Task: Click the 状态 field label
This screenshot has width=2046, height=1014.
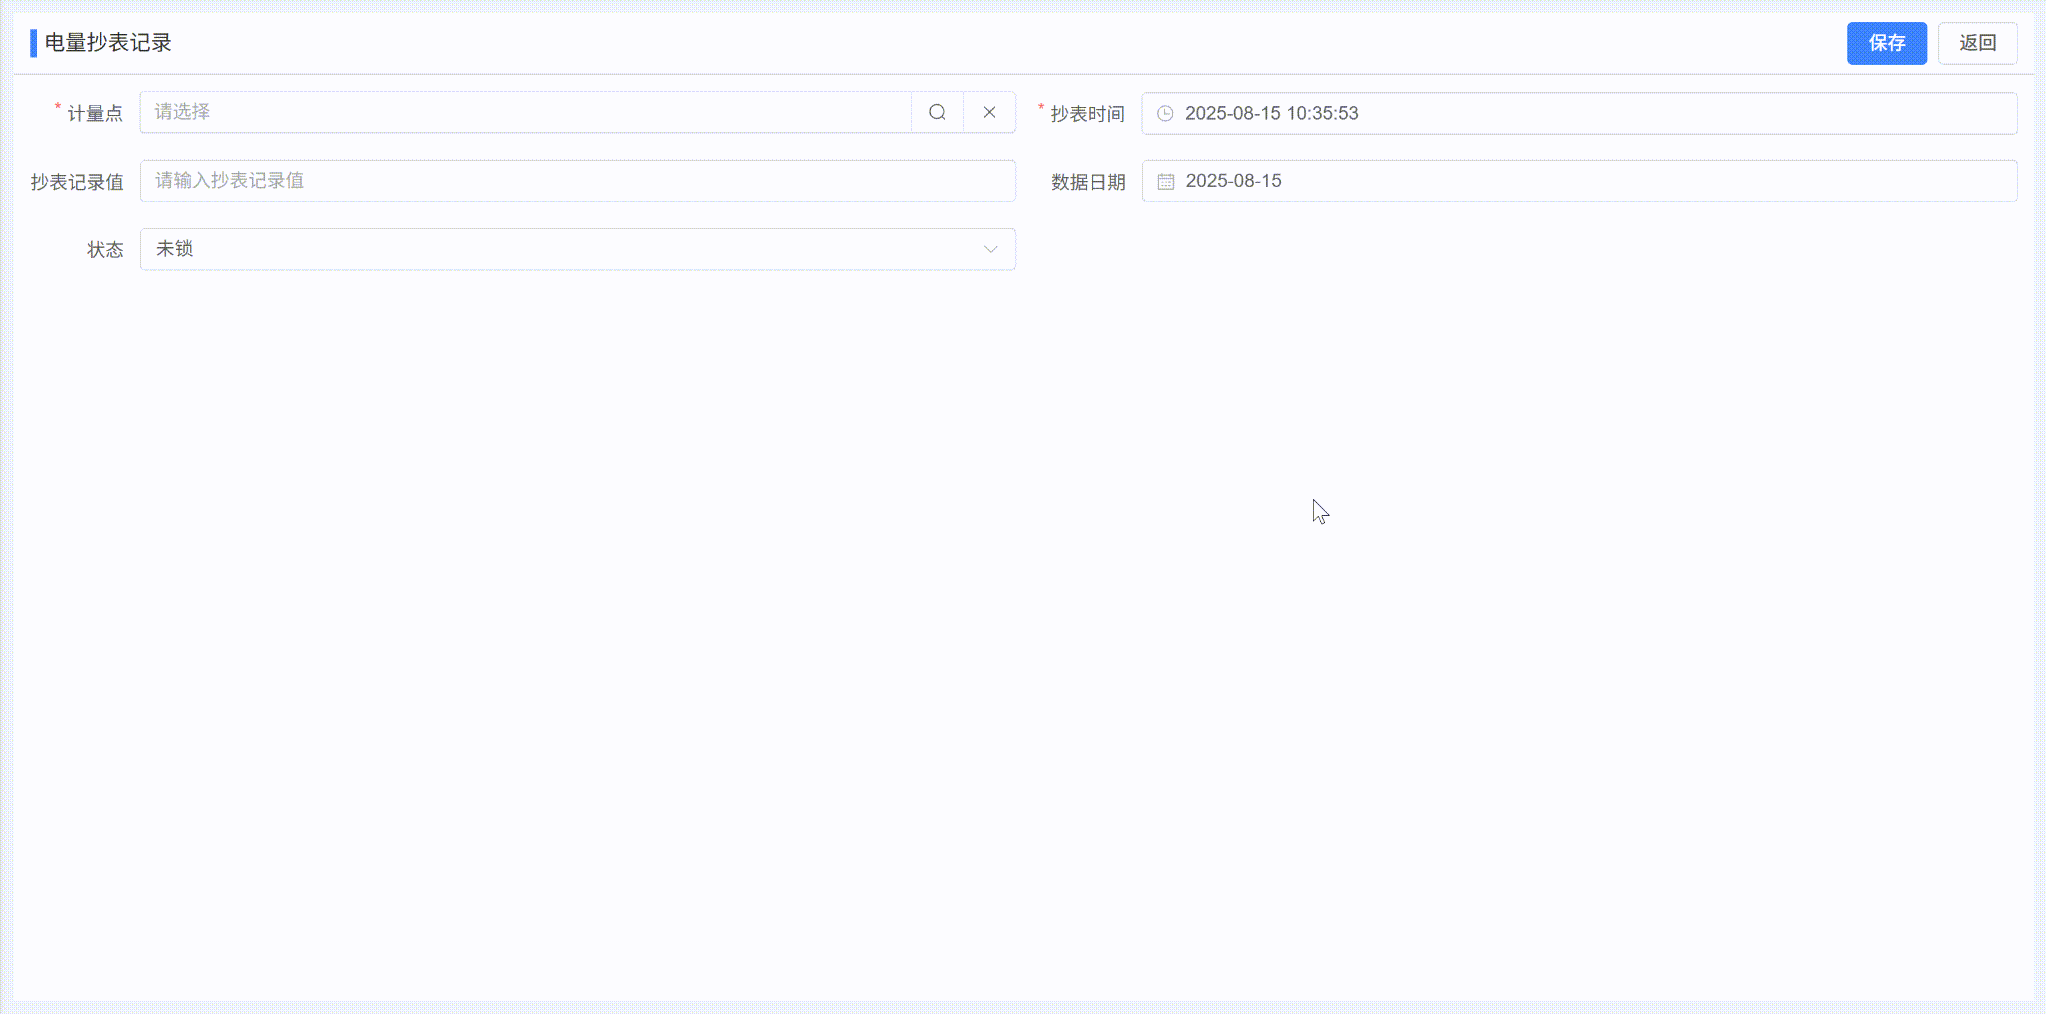Action: 104,249
